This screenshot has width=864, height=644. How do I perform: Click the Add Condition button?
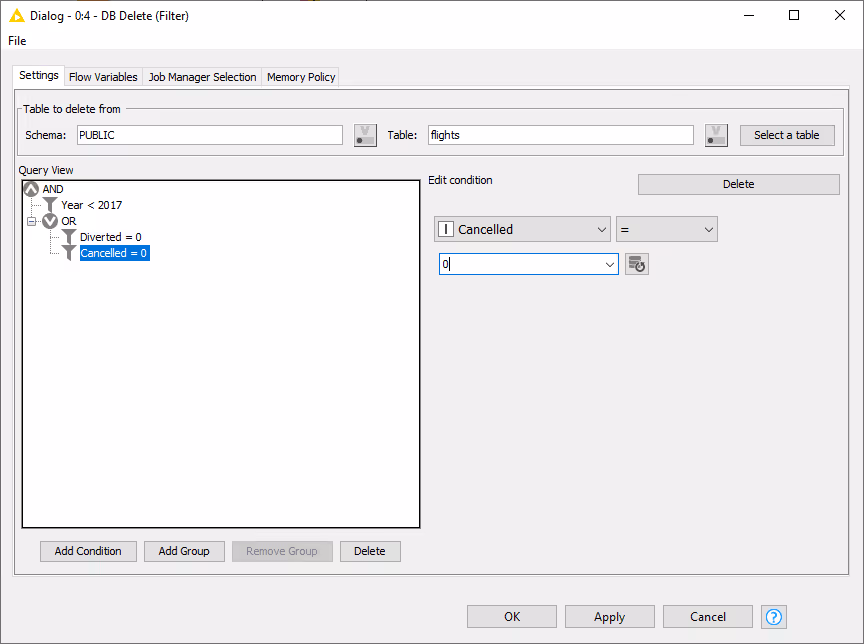pos(88,551)
